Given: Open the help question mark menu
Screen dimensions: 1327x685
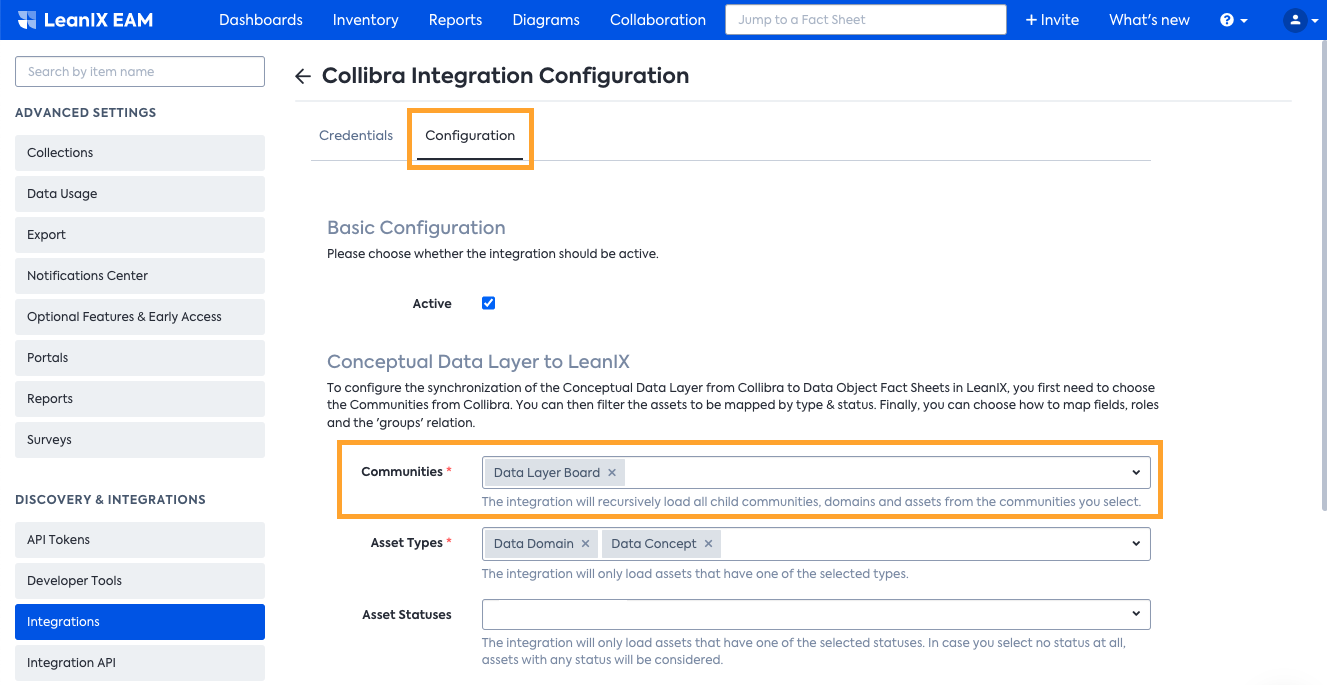Looking at the screenshot, I should pyautogui.click(x=1233, y=20).
